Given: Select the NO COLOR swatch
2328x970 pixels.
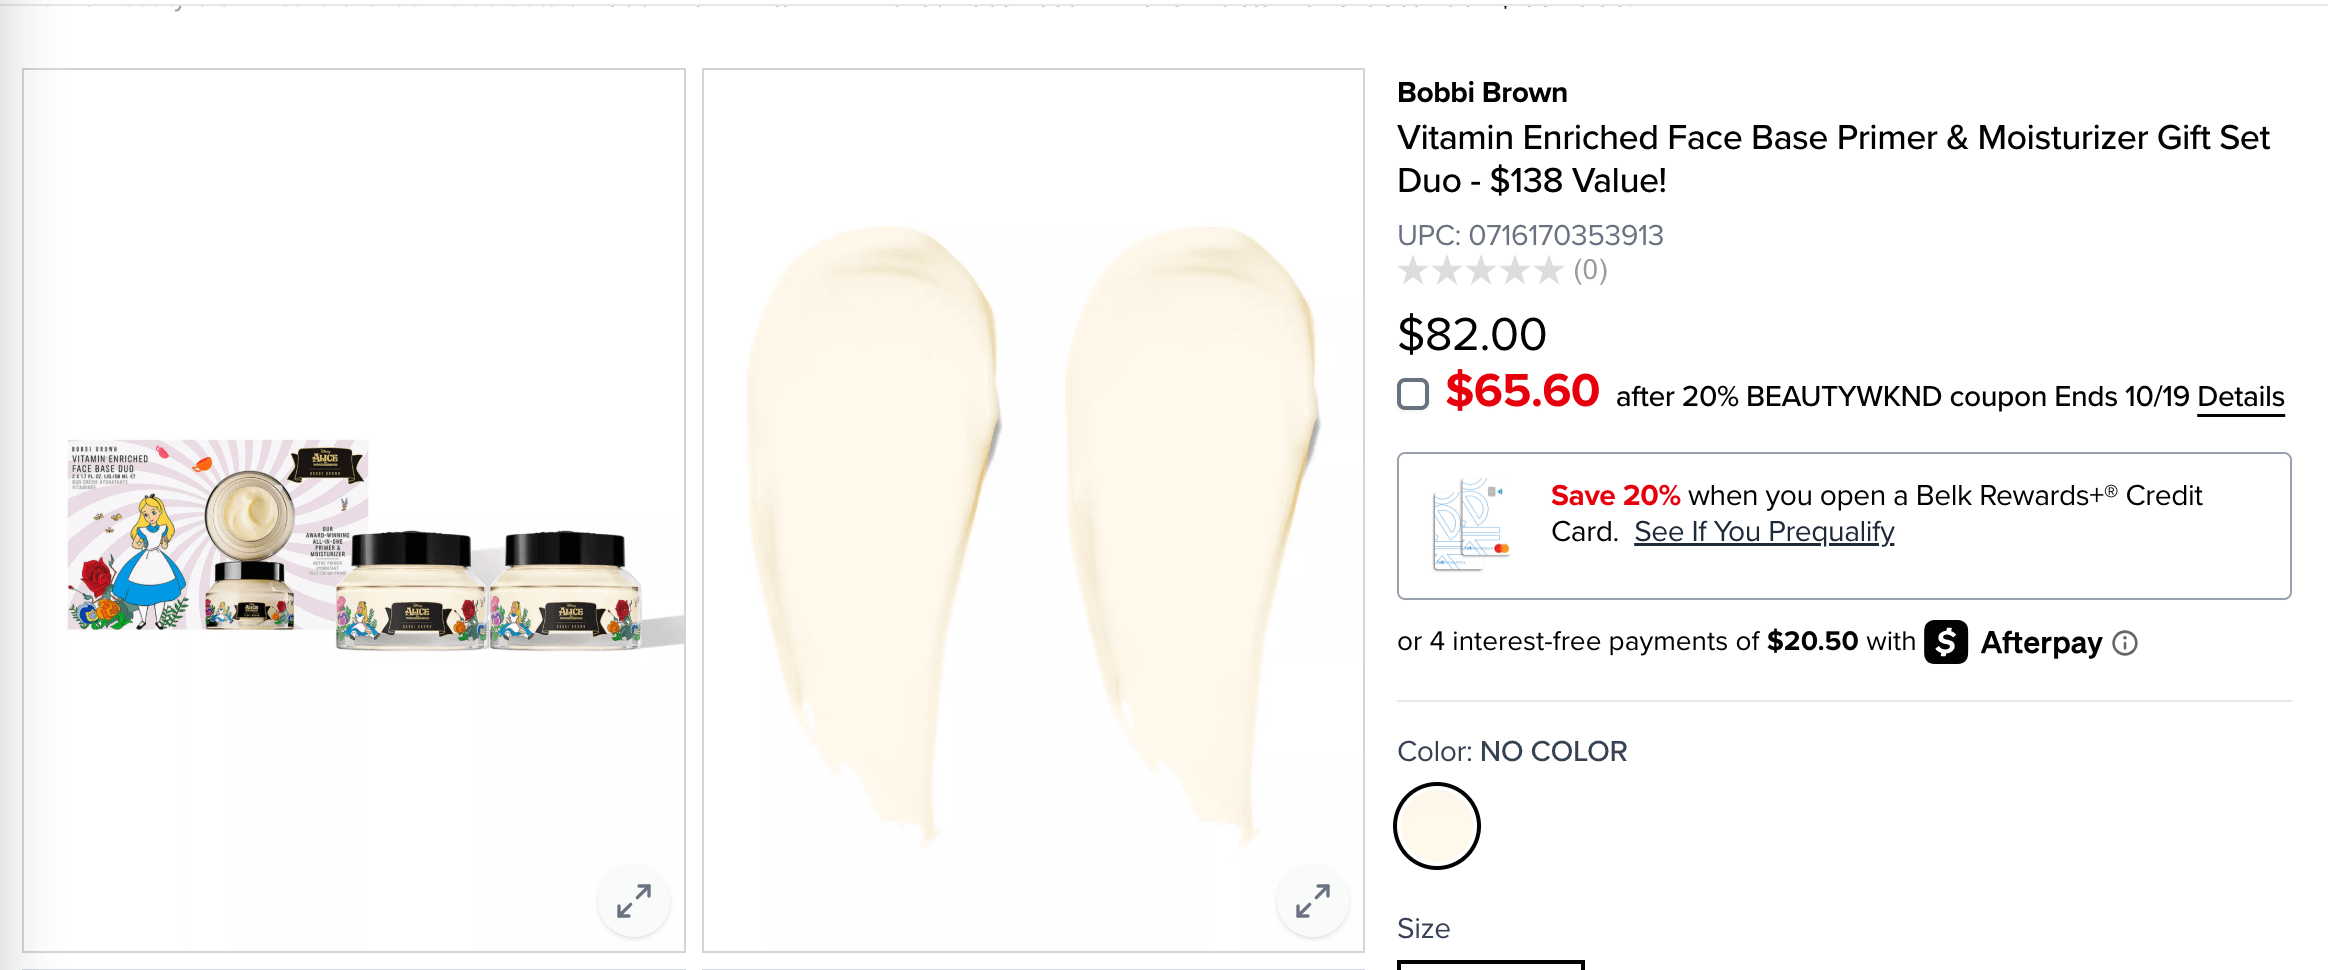Looking at the screenshot, I should 1437,826.
